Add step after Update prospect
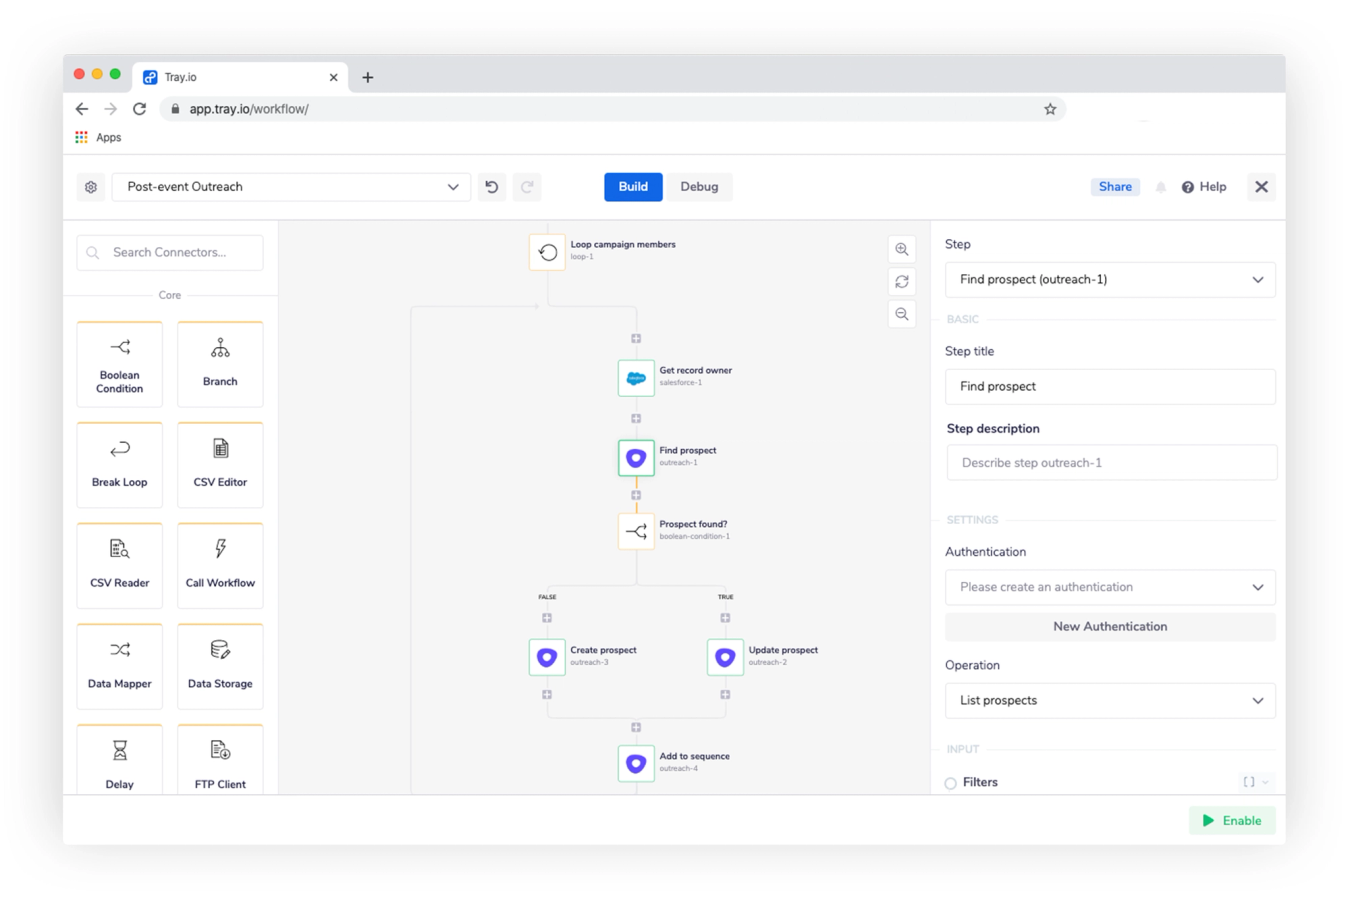 click(725, 694)
